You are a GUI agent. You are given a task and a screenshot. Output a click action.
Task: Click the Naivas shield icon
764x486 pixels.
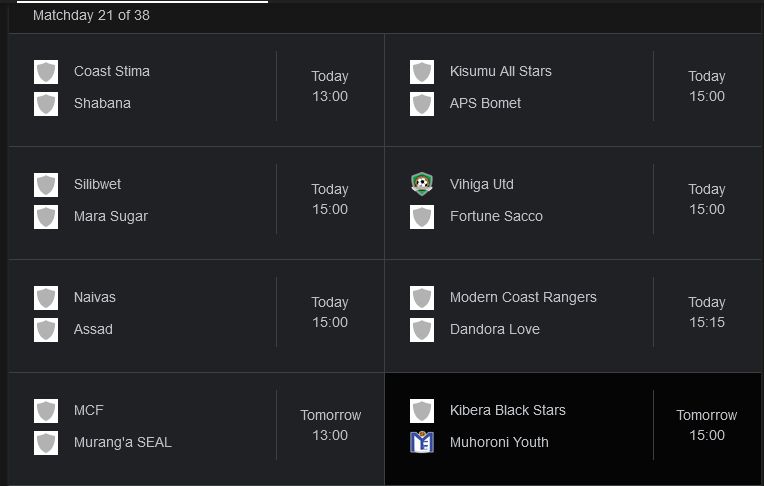46,298
